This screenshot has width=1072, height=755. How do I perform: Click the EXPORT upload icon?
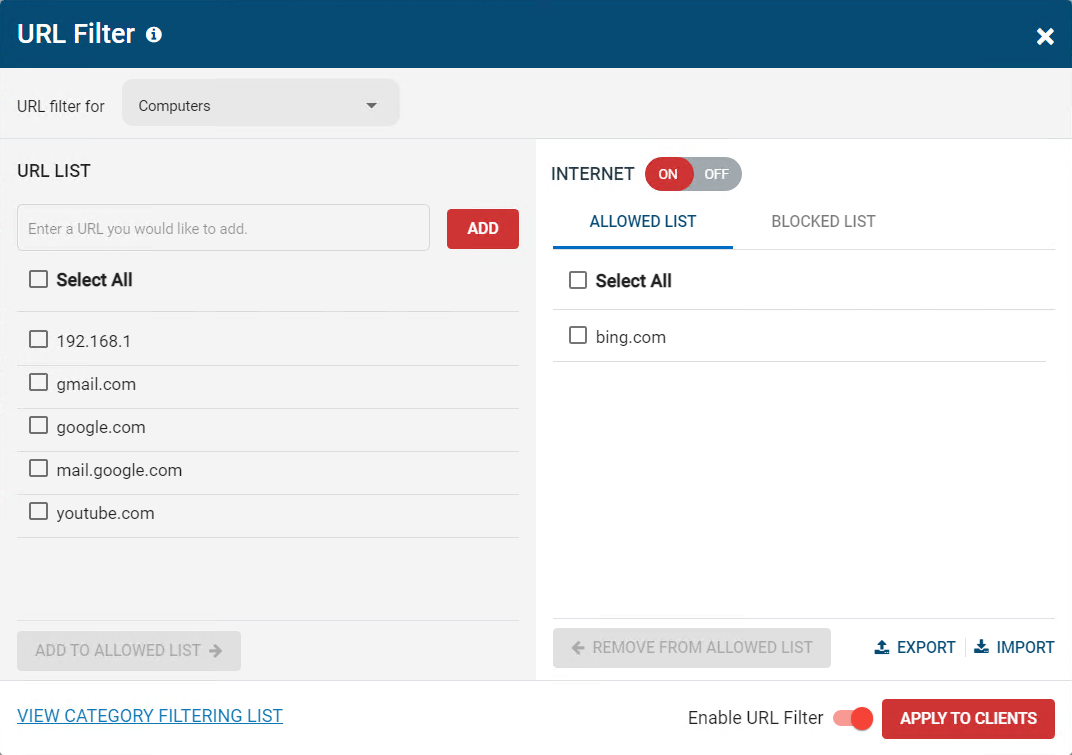point(882,647)
